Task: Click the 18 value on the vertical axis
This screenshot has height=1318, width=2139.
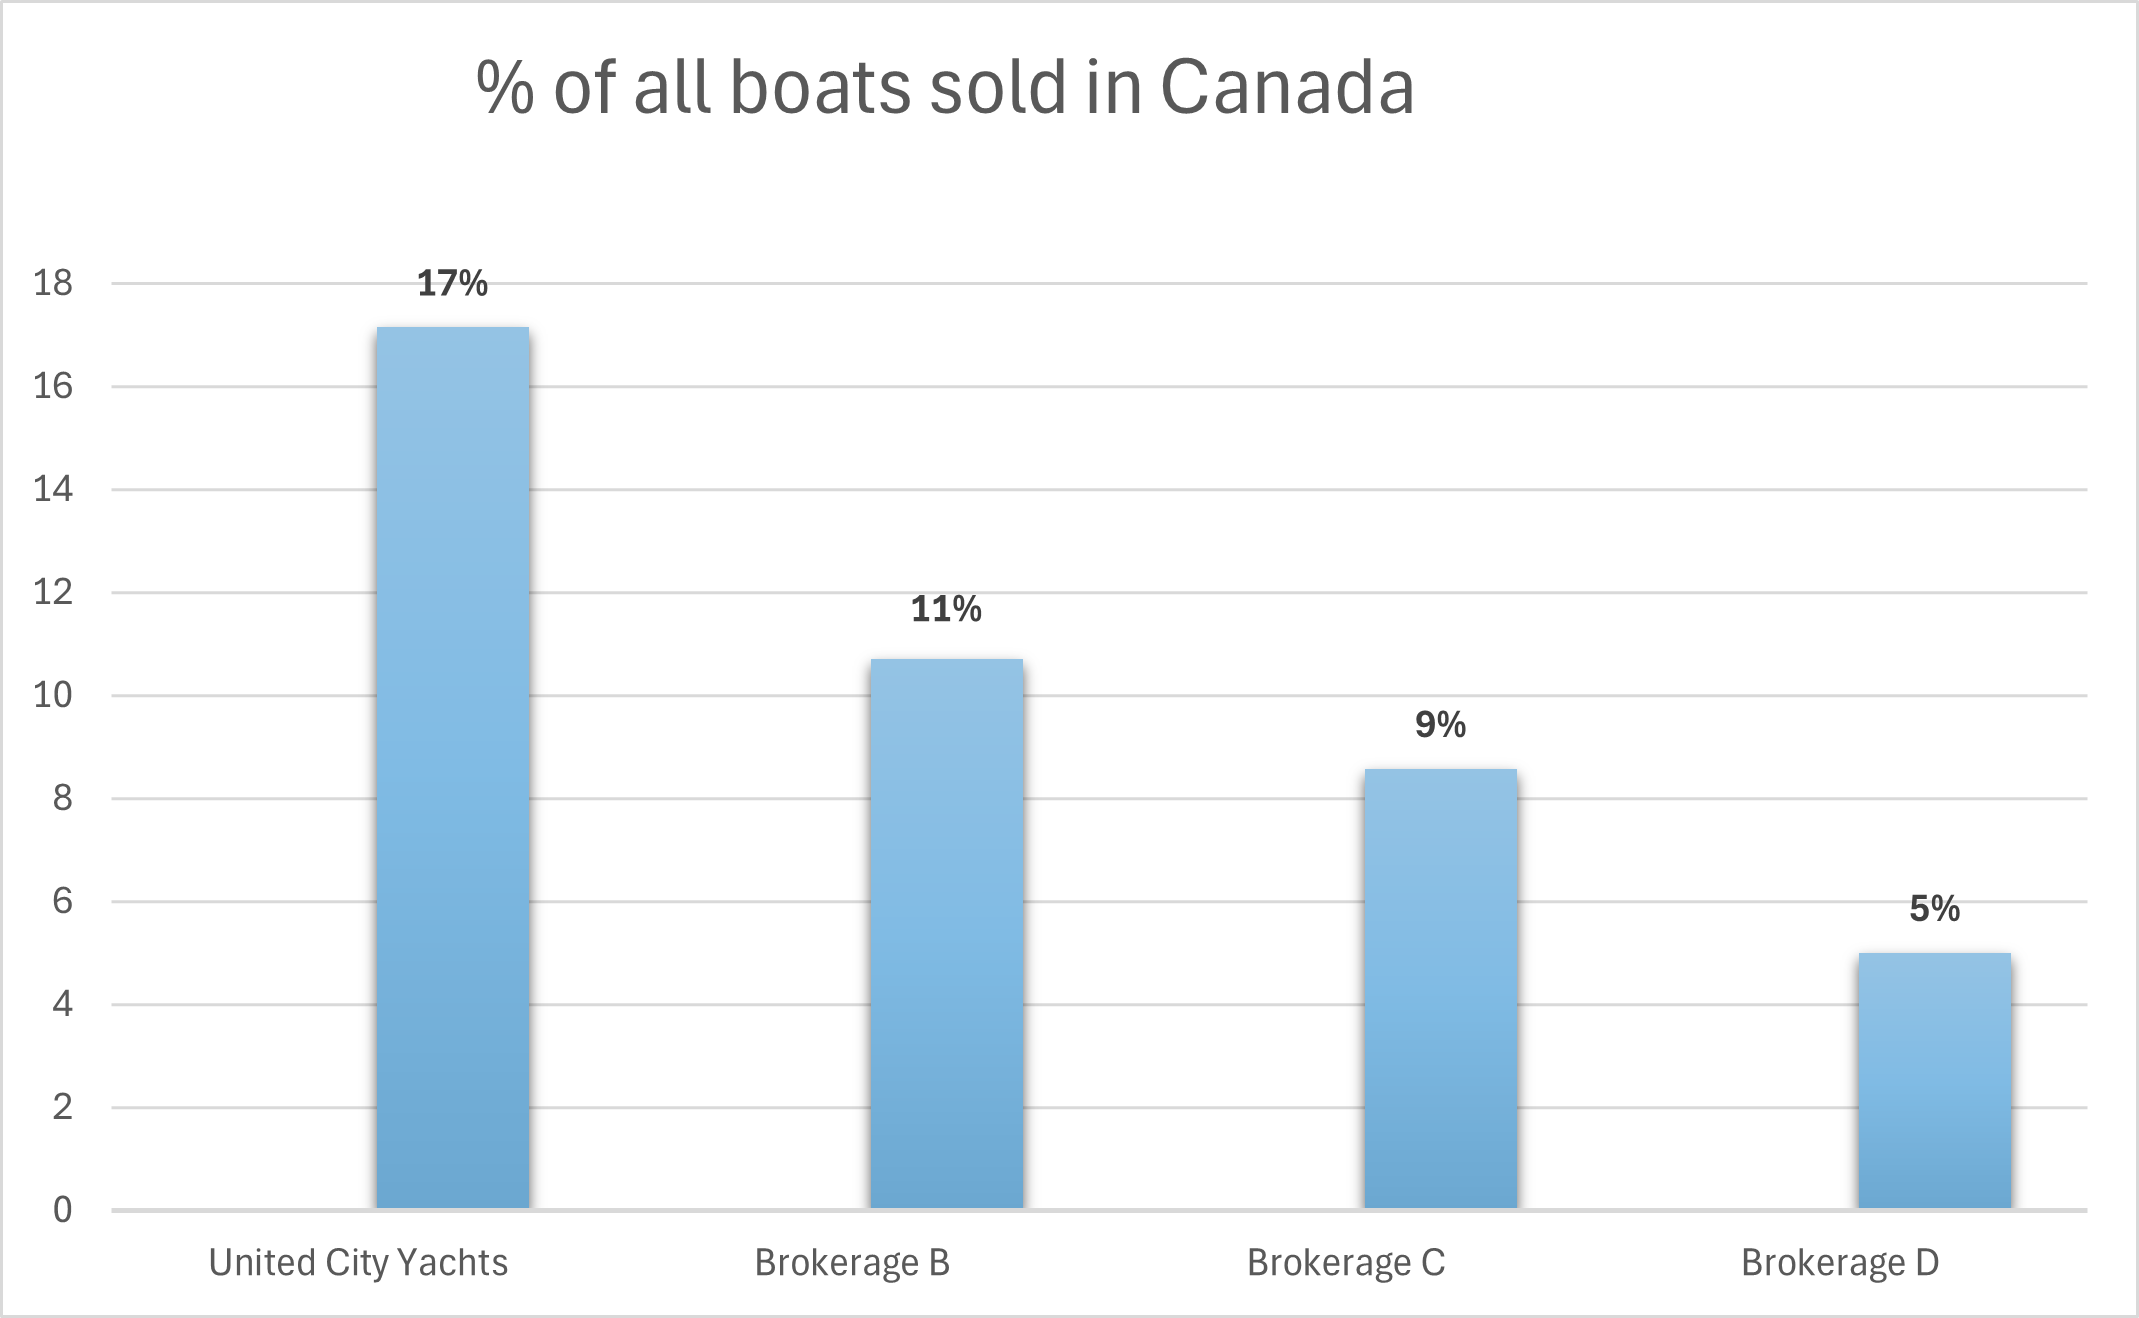Action: click(53, 283)
